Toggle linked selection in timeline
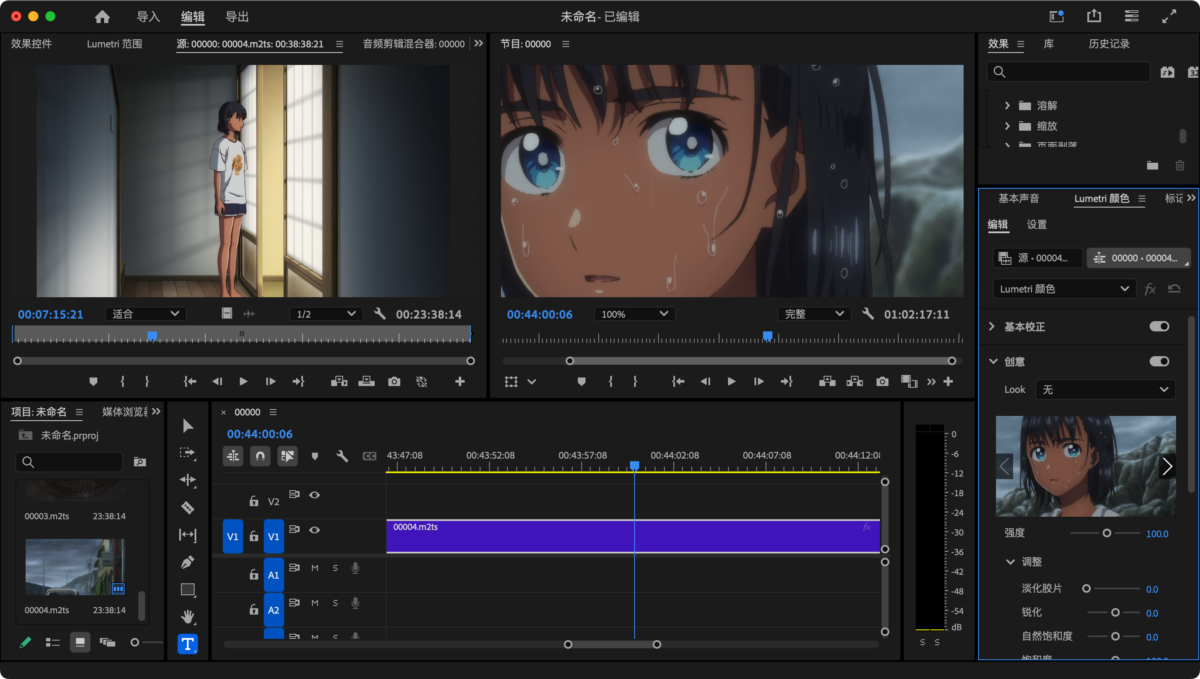1200x679 pixels. [288, 456]
